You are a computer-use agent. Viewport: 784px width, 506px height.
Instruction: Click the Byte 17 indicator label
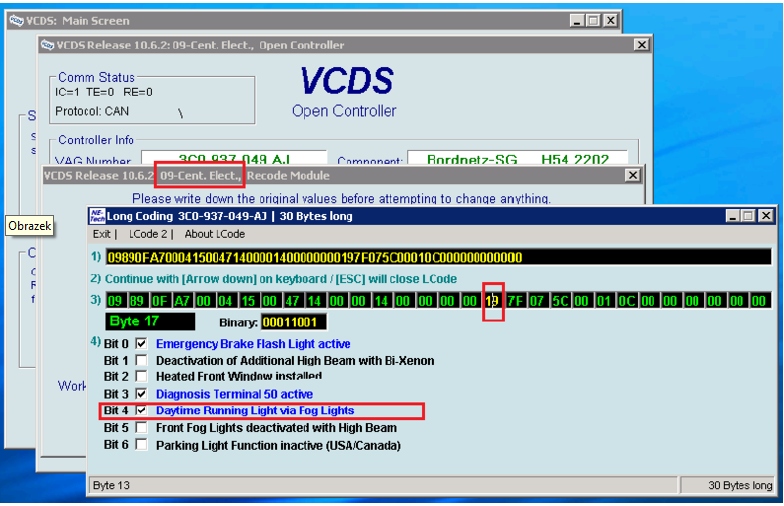150,322
